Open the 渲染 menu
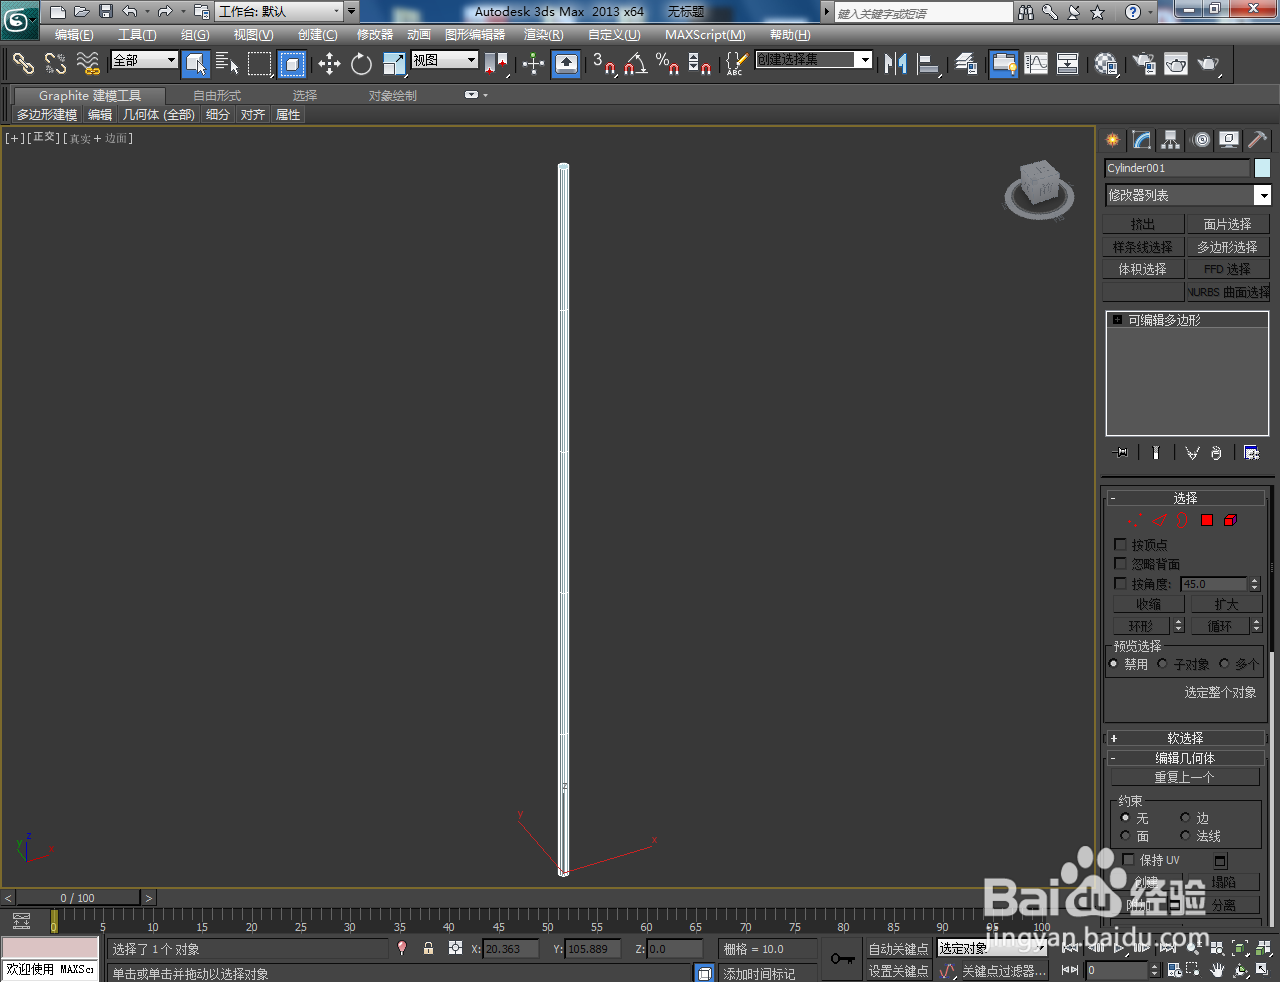Screen dimensions: 1280x982 pos(543,35)
